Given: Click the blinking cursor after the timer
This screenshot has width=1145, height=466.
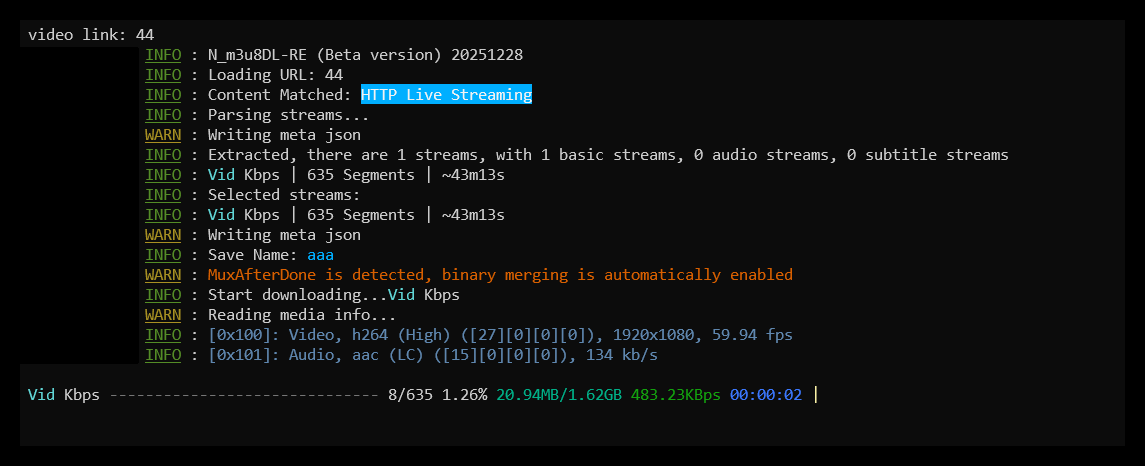Looking at the screenshot, I should [x=816, y=395].
